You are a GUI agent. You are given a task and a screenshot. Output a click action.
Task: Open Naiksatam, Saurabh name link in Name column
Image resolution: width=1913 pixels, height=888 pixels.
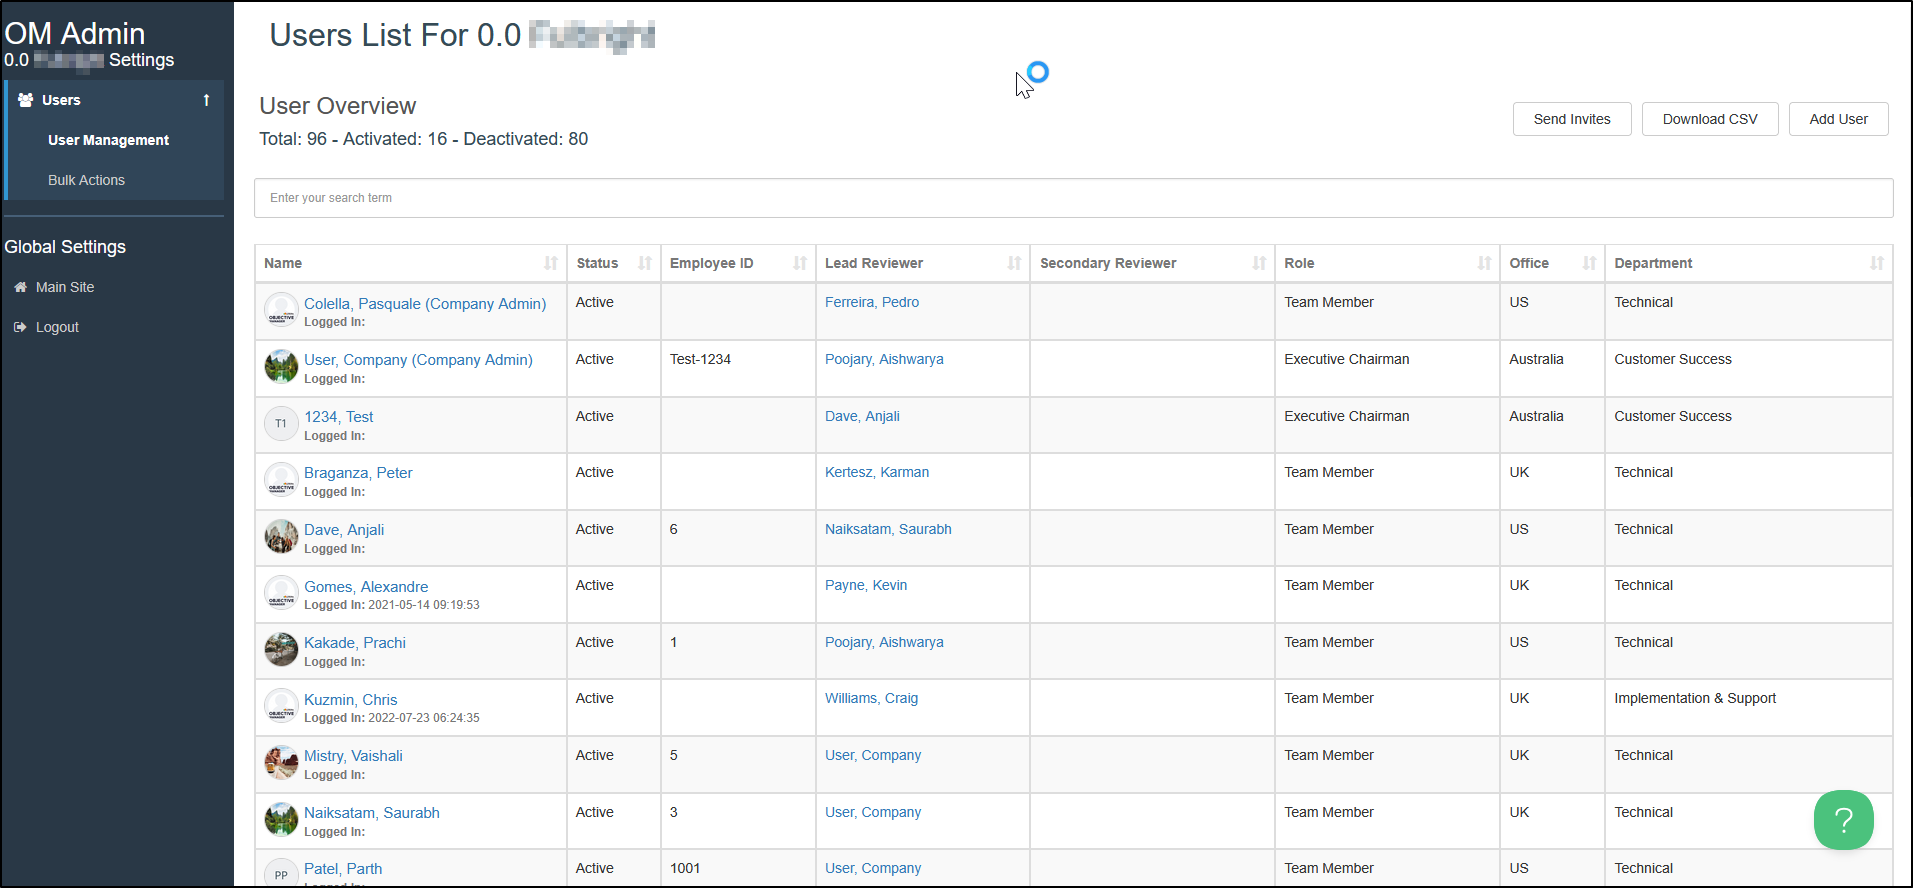372,813
